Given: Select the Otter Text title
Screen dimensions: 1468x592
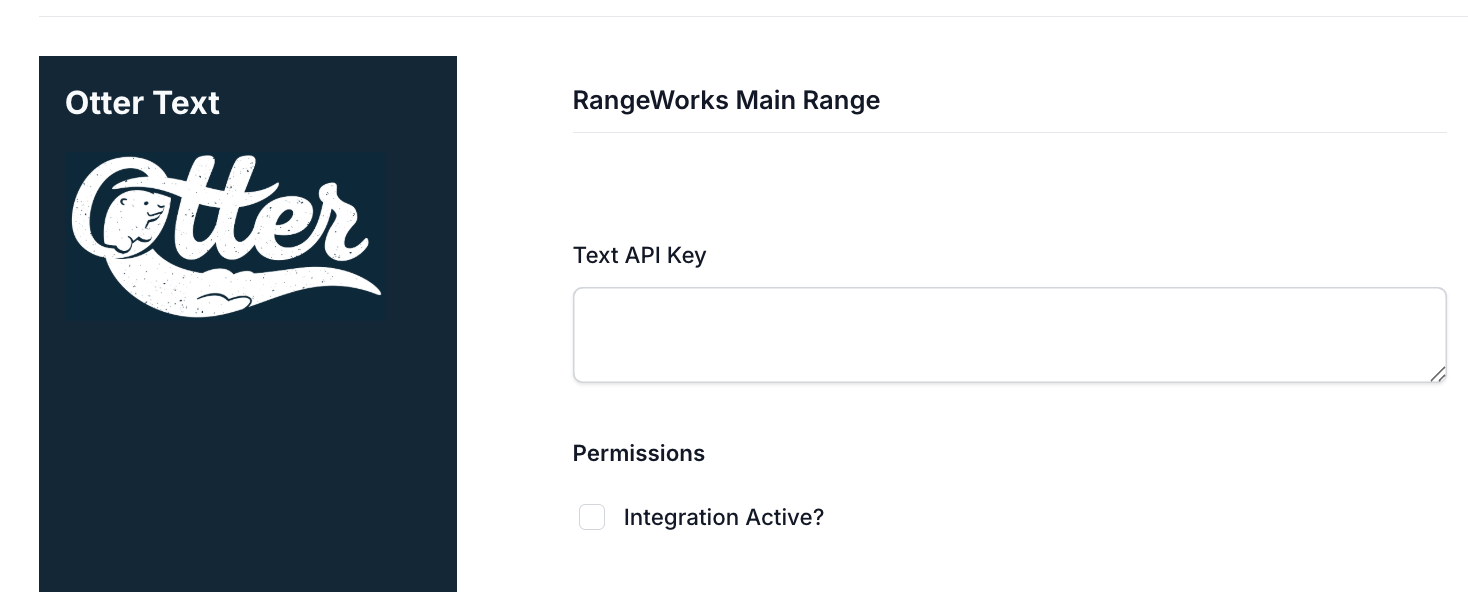Looking at the screenshot, I should 142,103.
